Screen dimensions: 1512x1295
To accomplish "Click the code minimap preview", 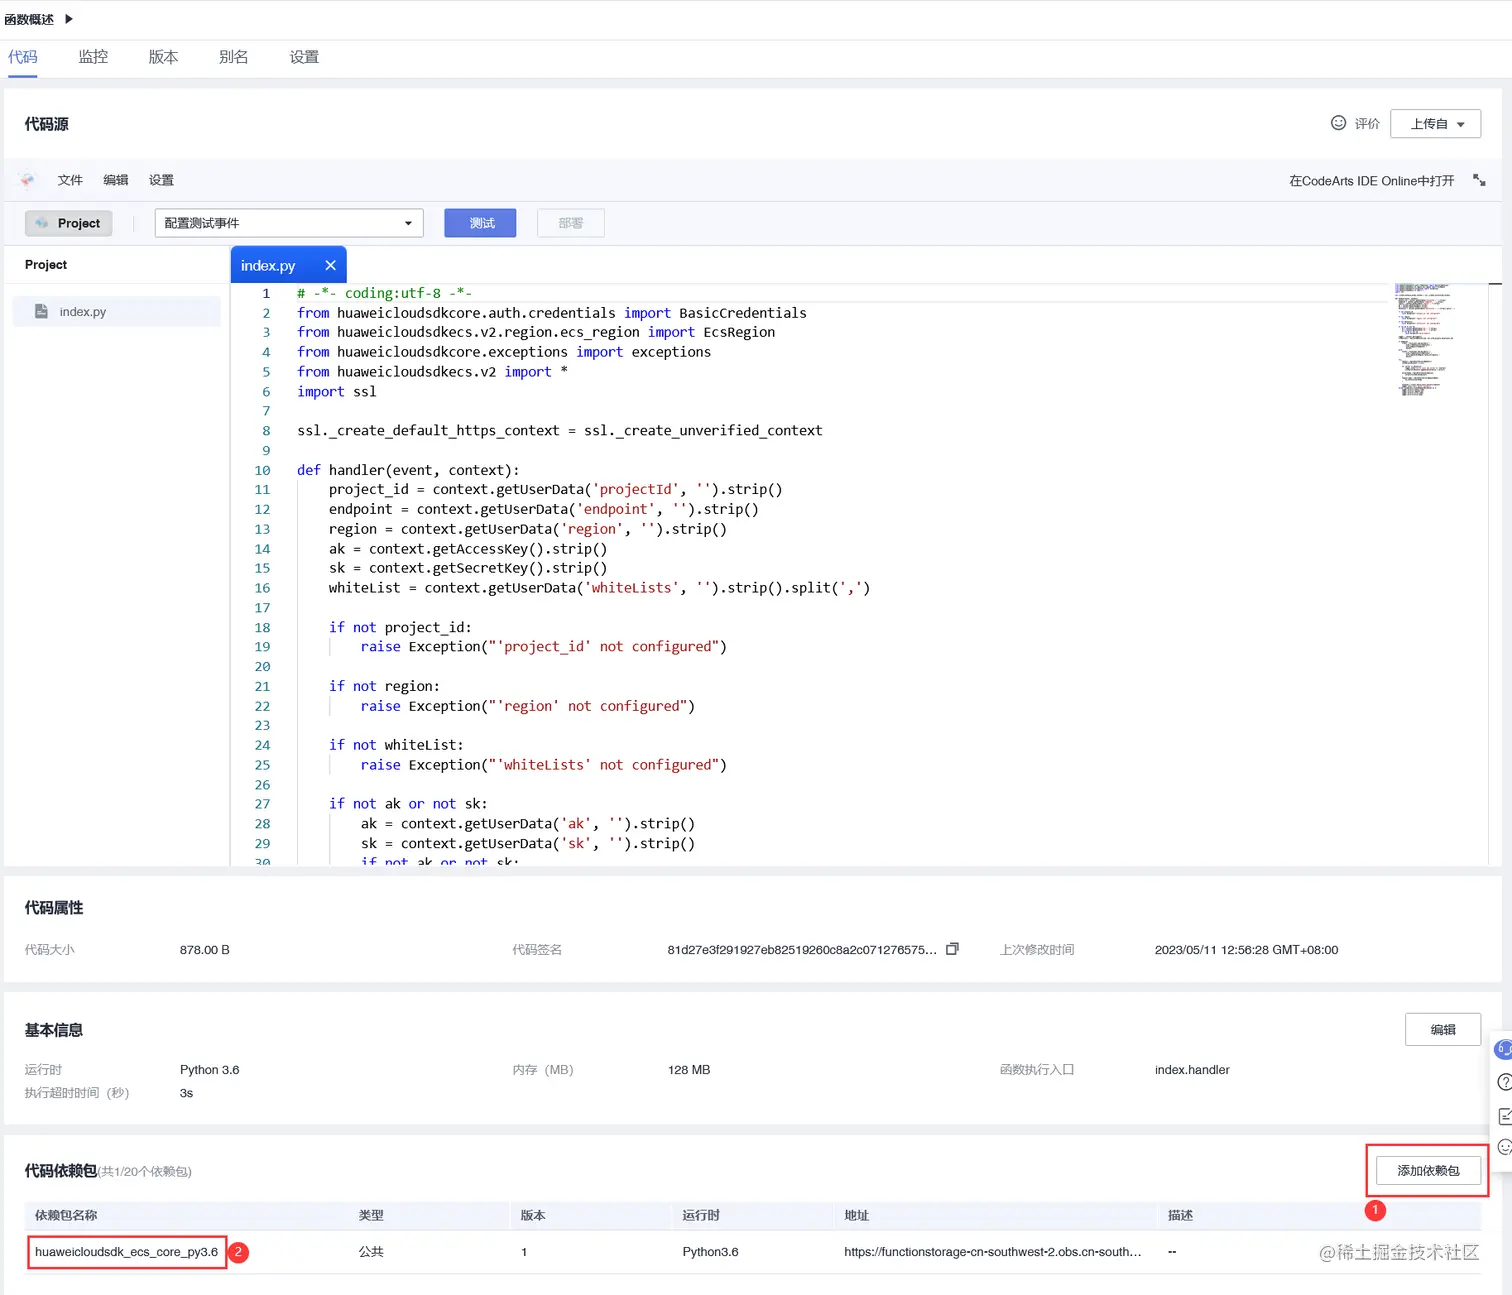I will (1426, 340).
